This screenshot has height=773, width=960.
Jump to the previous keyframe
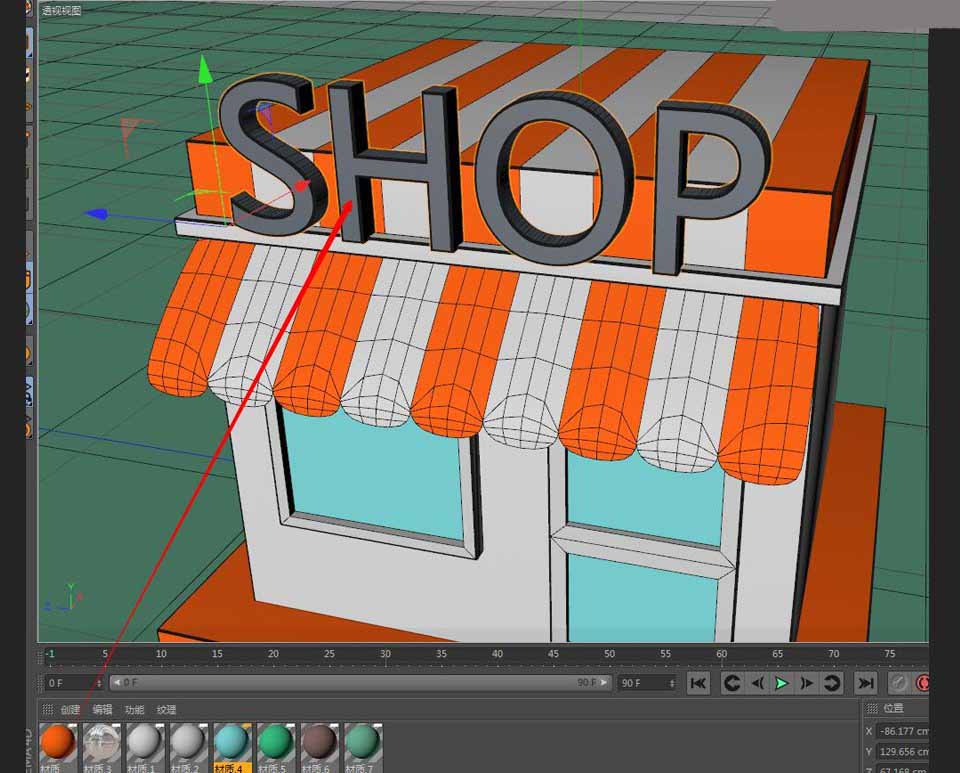(x=732, y=683)
